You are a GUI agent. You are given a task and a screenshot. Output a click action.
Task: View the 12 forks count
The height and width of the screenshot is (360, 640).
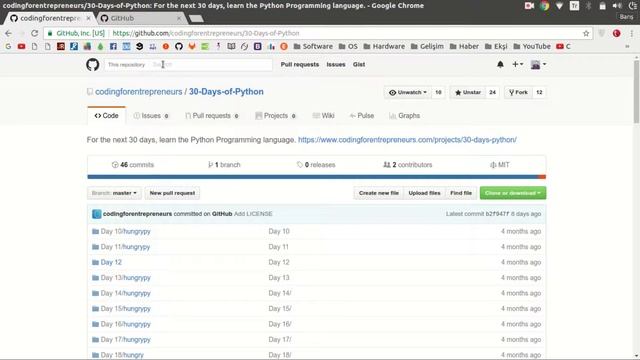[x=539, y=93]
